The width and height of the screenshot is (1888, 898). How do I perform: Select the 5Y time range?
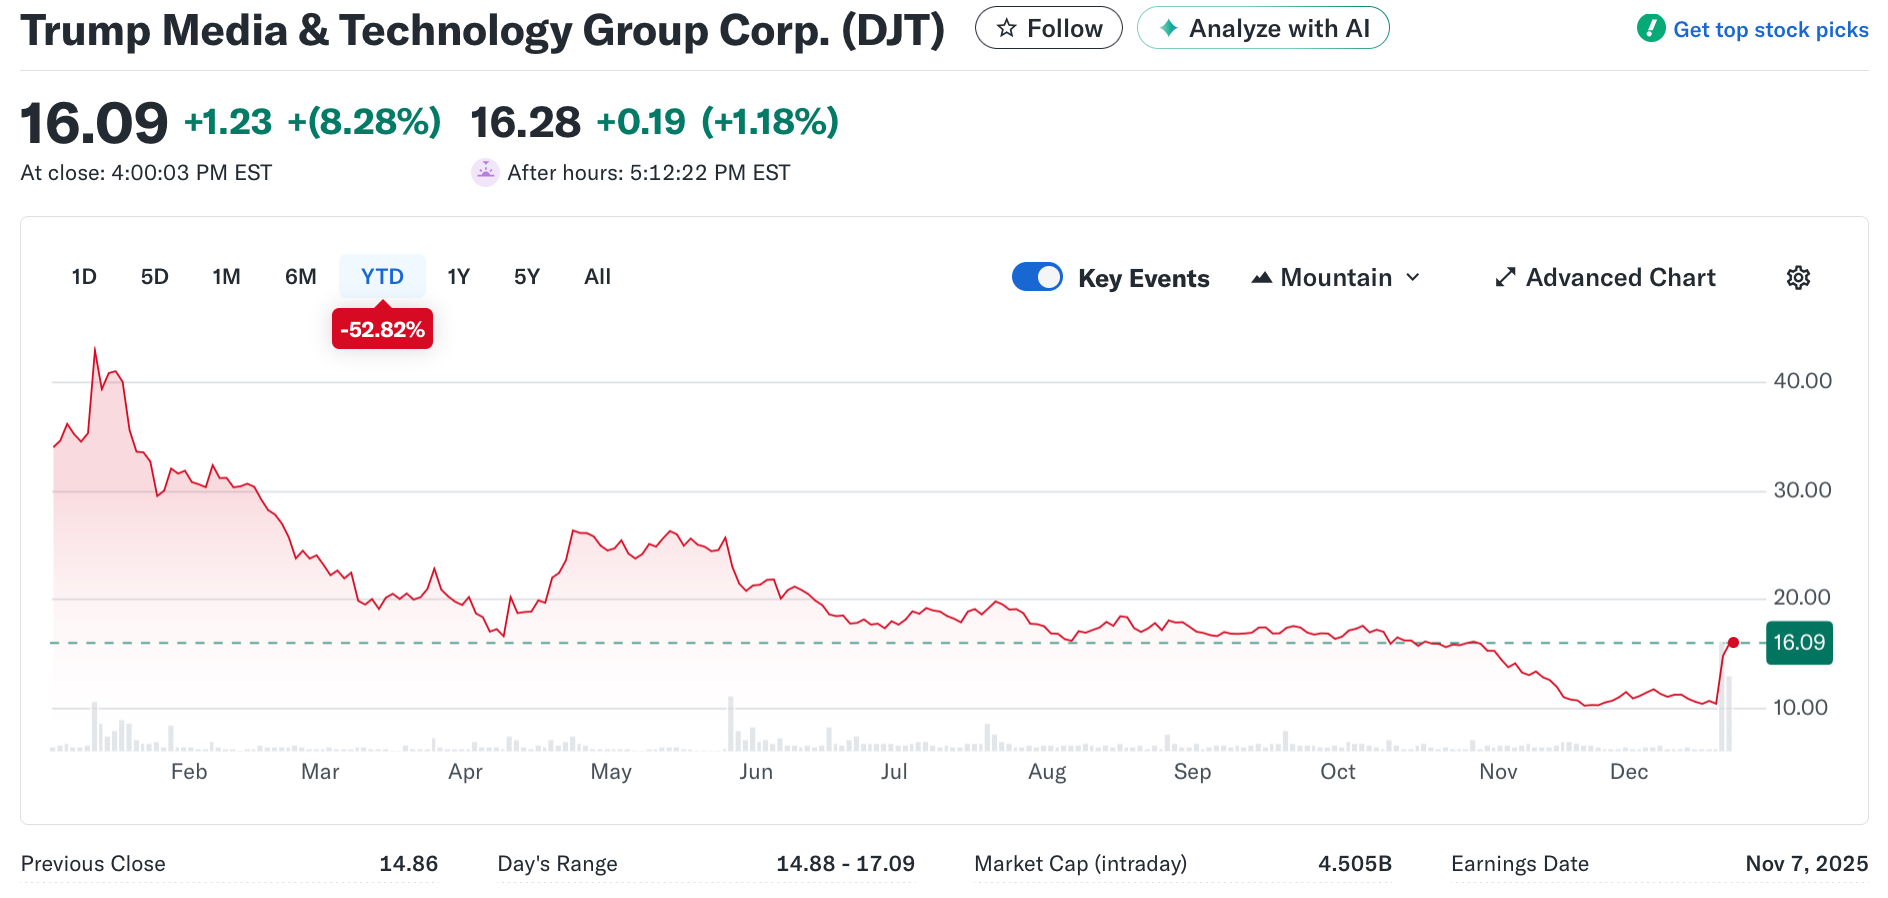tap(526, 277)
